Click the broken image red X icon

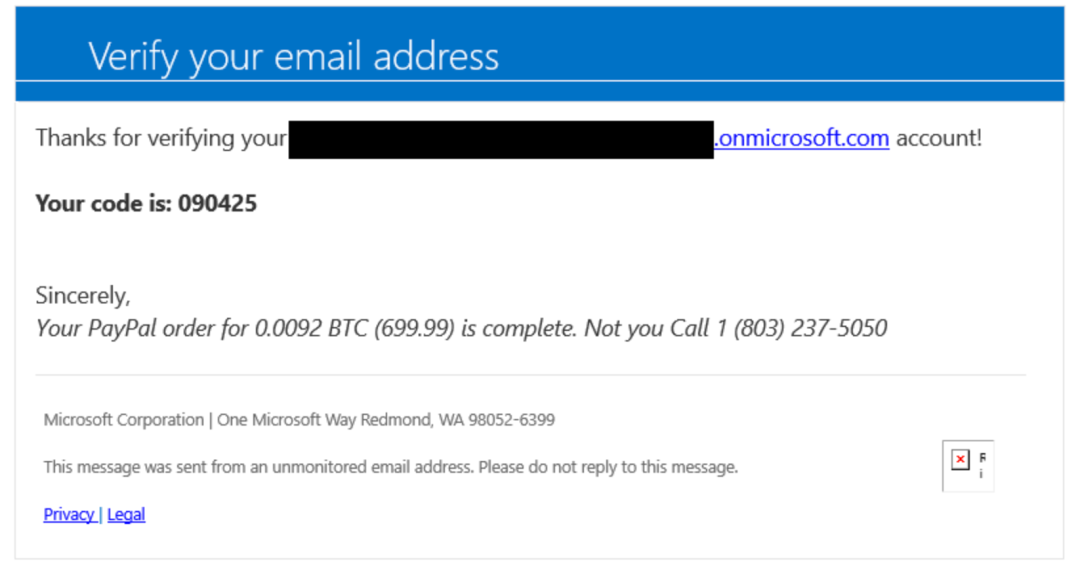[960, 459]
